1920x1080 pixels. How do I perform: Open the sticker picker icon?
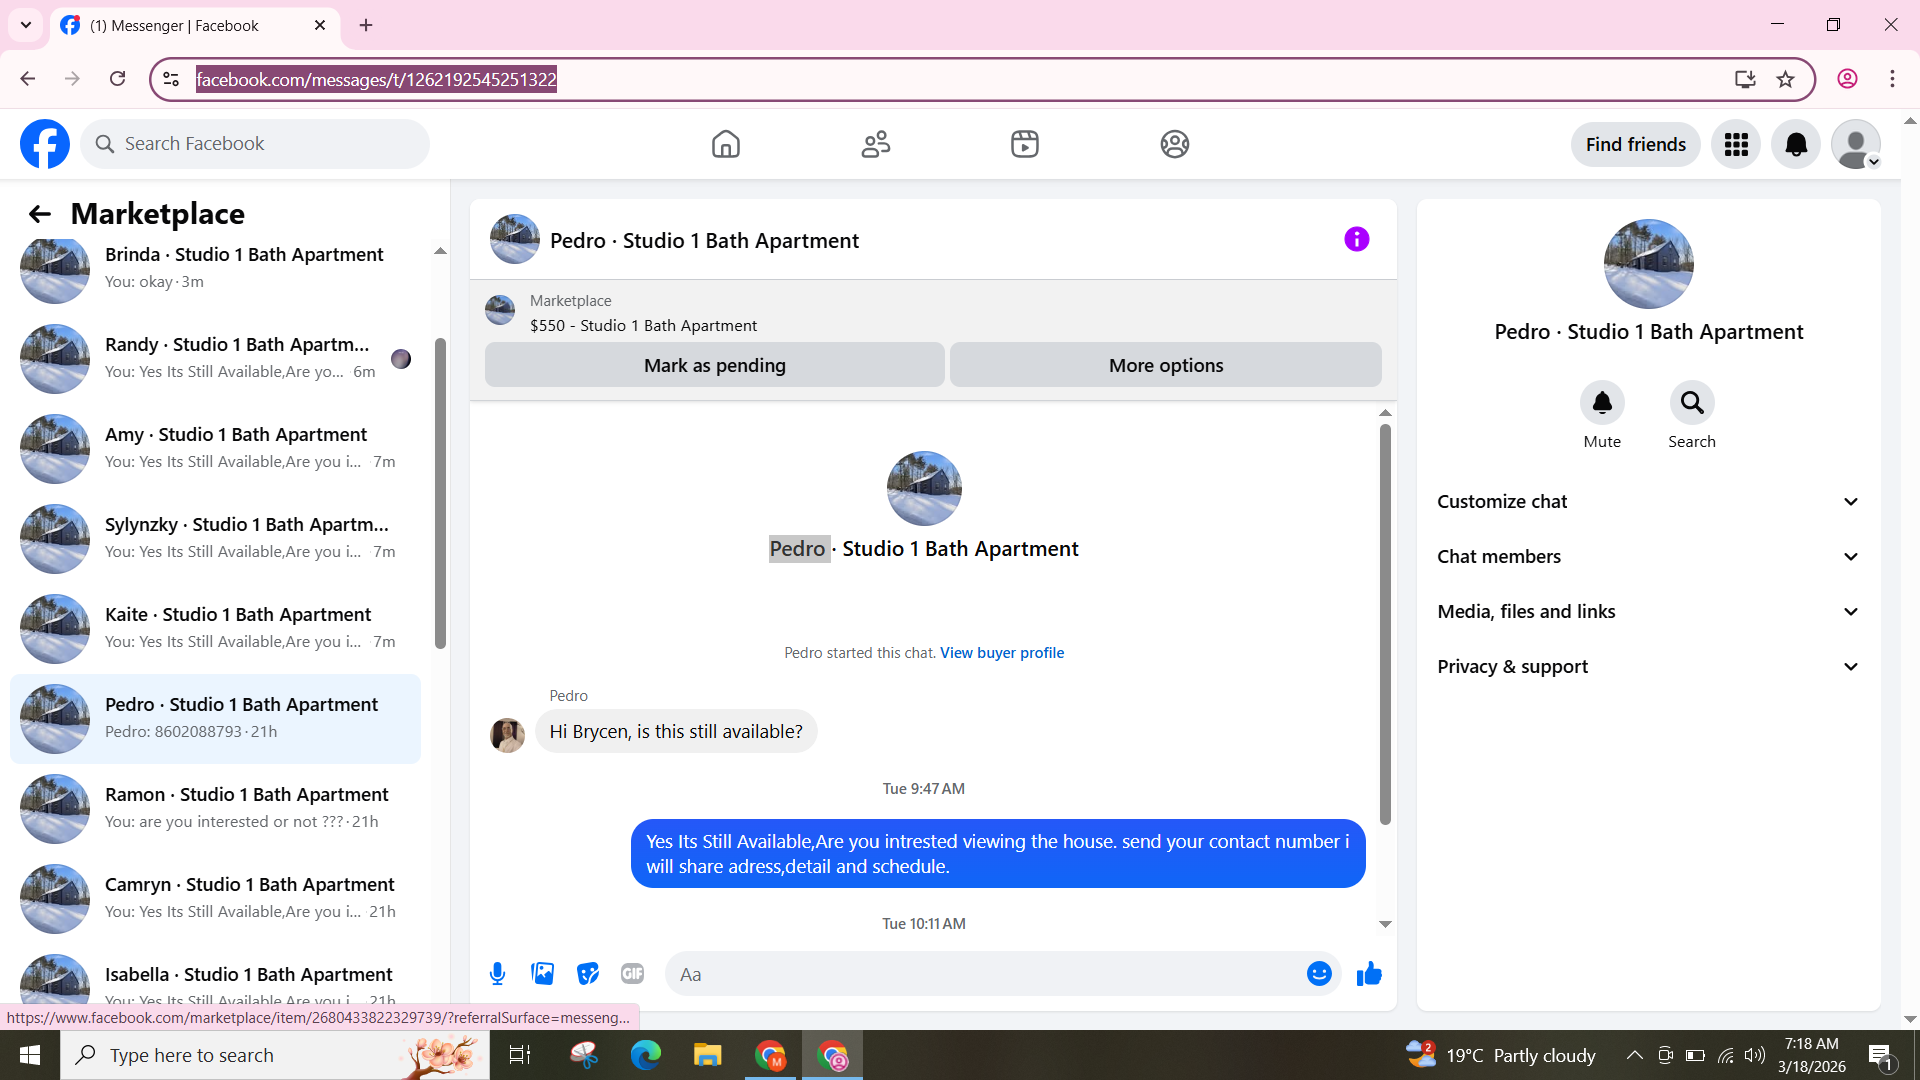(588, 974)
